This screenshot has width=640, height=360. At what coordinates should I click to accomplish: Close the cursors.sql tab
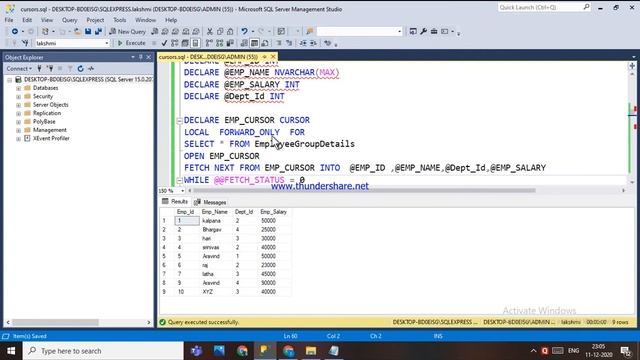273,57
